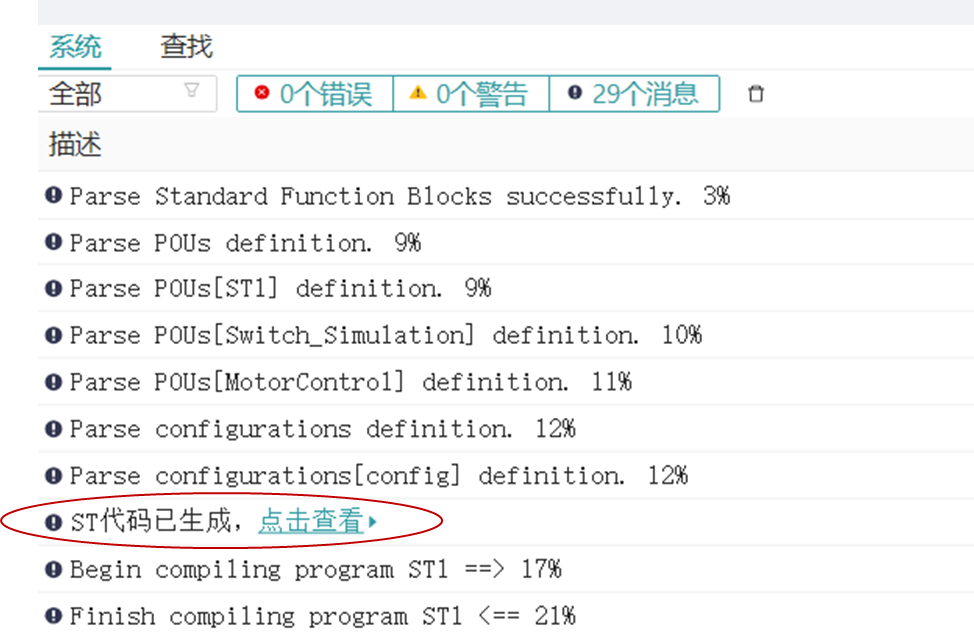Image resolution: width=974 pixels, height=637 pixels.
Task: Click info icon beside ST代码已生成 message
Action: tap(54, 522)
